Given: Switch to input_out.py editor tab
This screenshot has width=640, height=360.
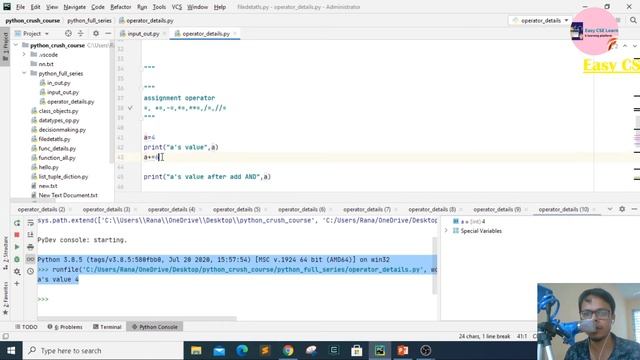Looking at the screenshot, I should tap(143, 33).
